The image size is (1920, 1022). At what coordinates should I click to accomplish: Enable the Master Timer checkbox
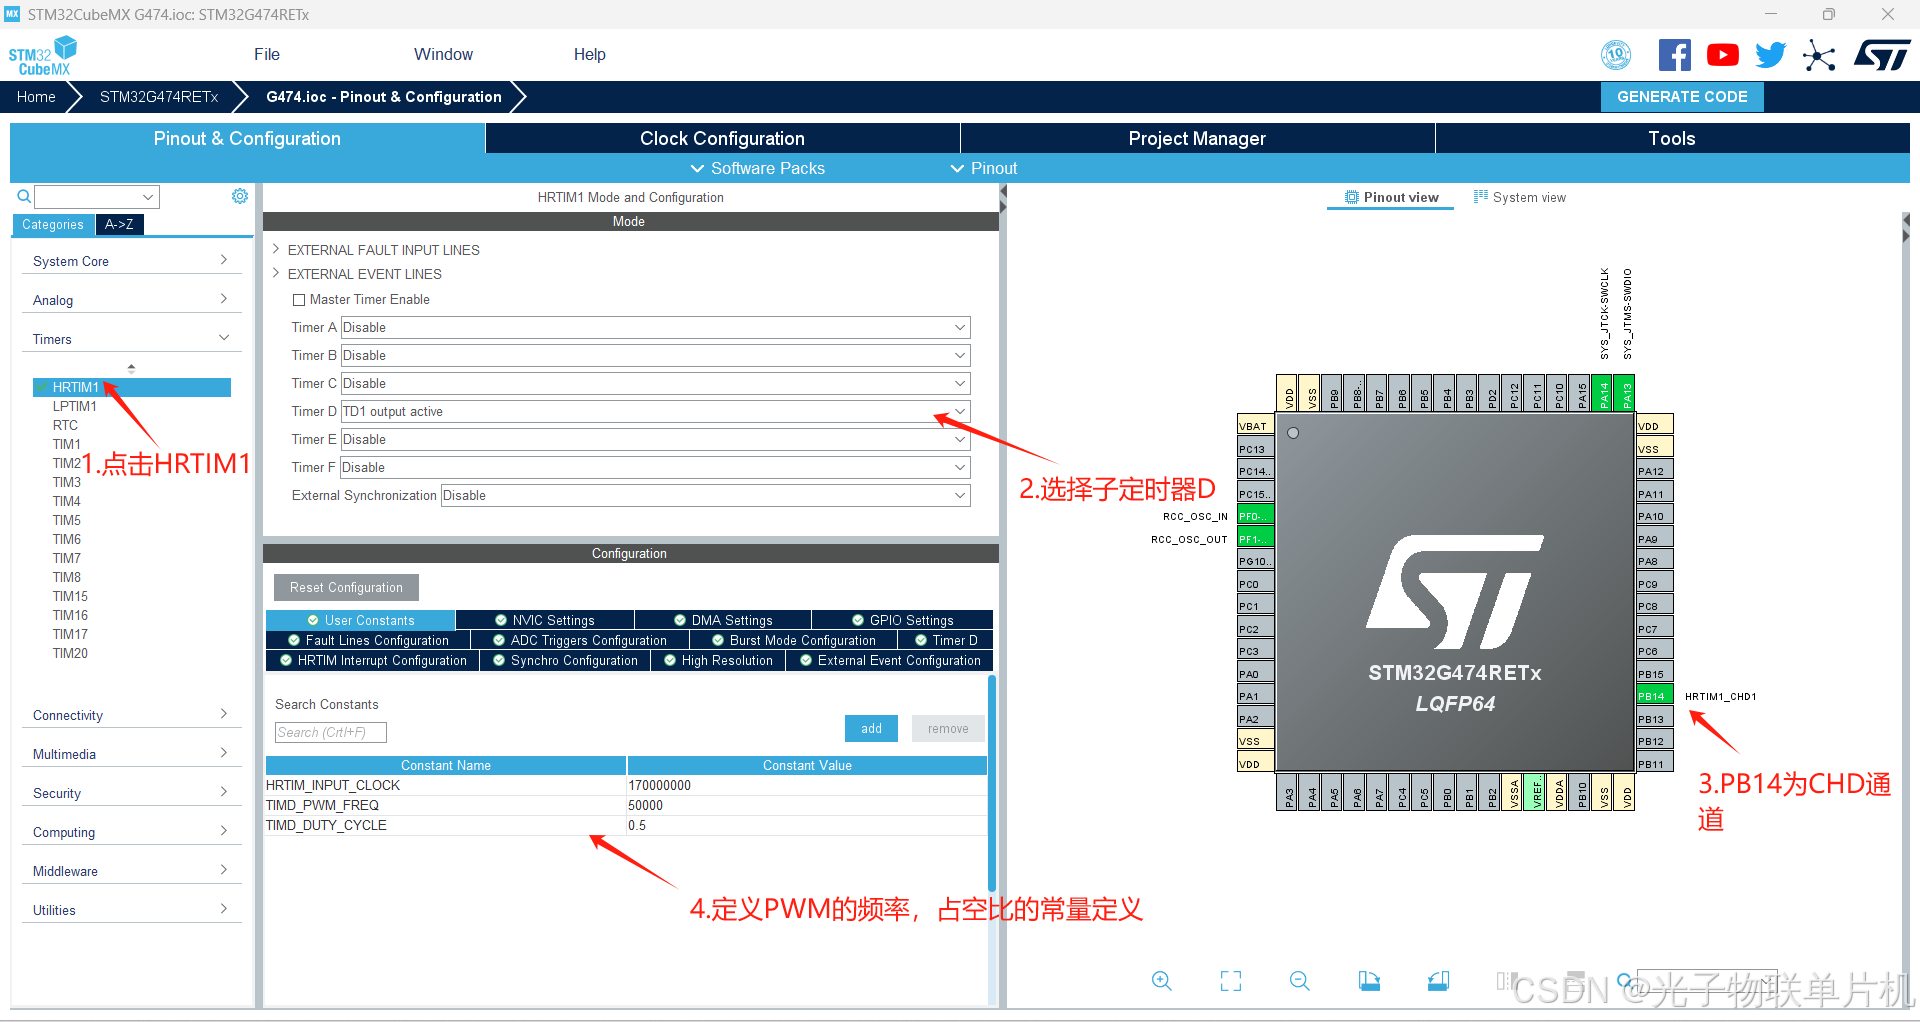click(x=298, y=299)
